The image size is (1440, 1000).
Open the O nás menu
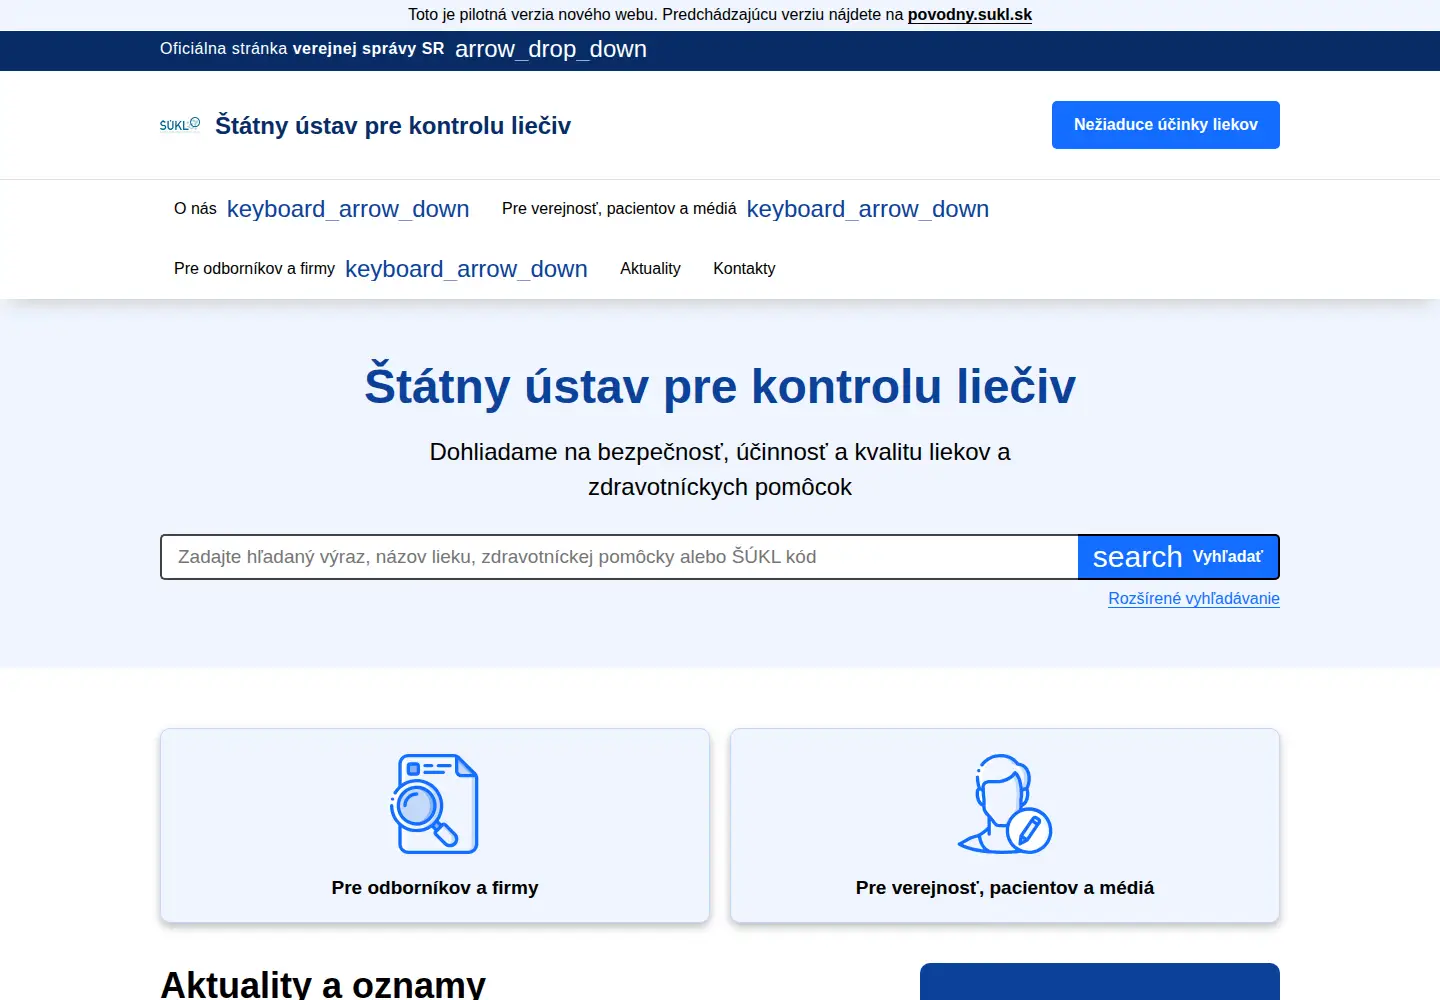click(x=195, y=209)
